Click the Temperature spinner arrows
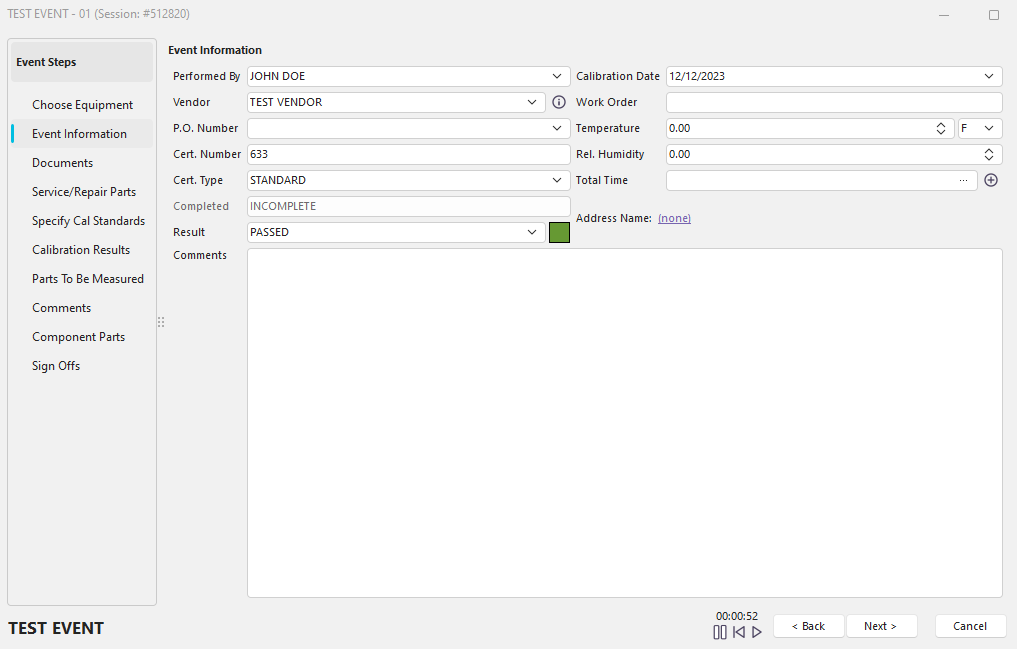 point(941,128)
